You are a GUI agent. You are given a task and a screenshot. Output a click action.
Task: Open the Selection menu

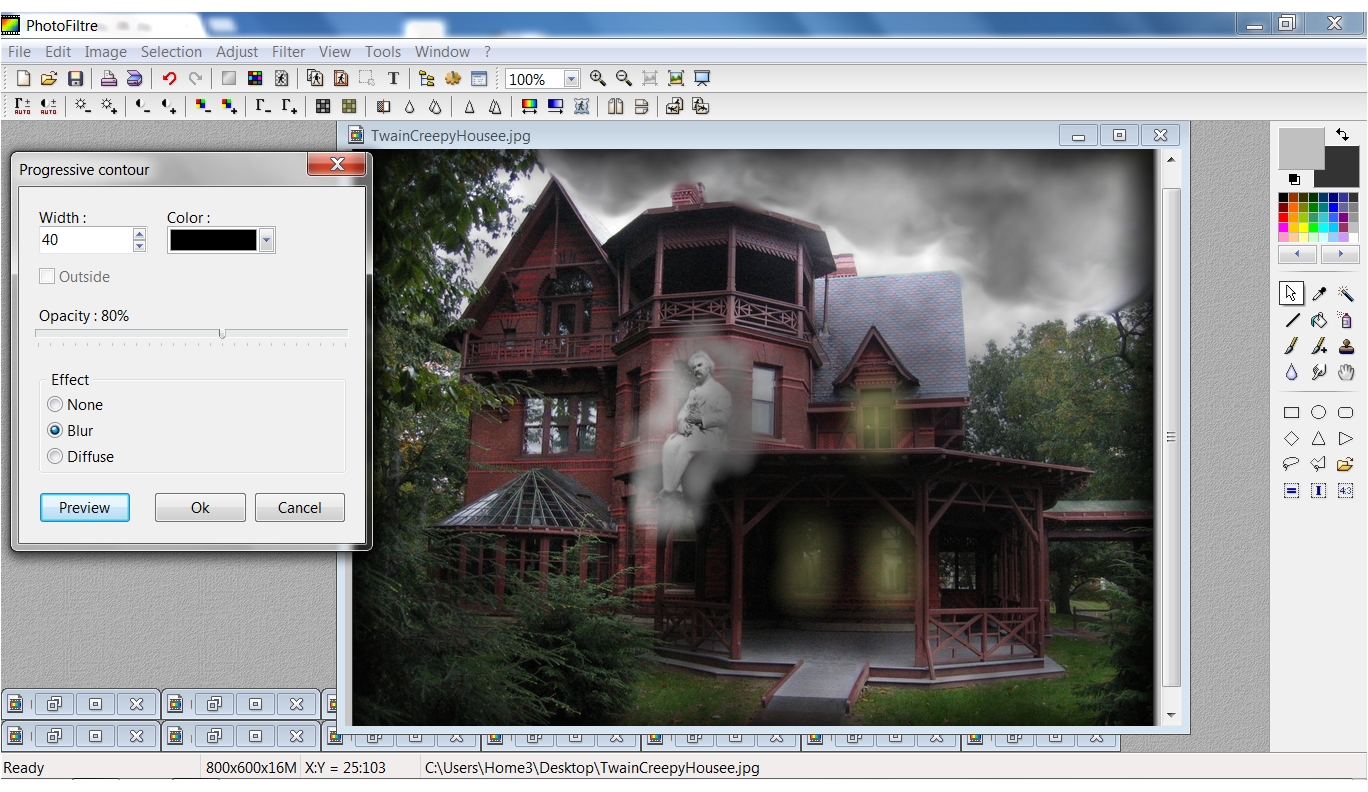(171, 52)
